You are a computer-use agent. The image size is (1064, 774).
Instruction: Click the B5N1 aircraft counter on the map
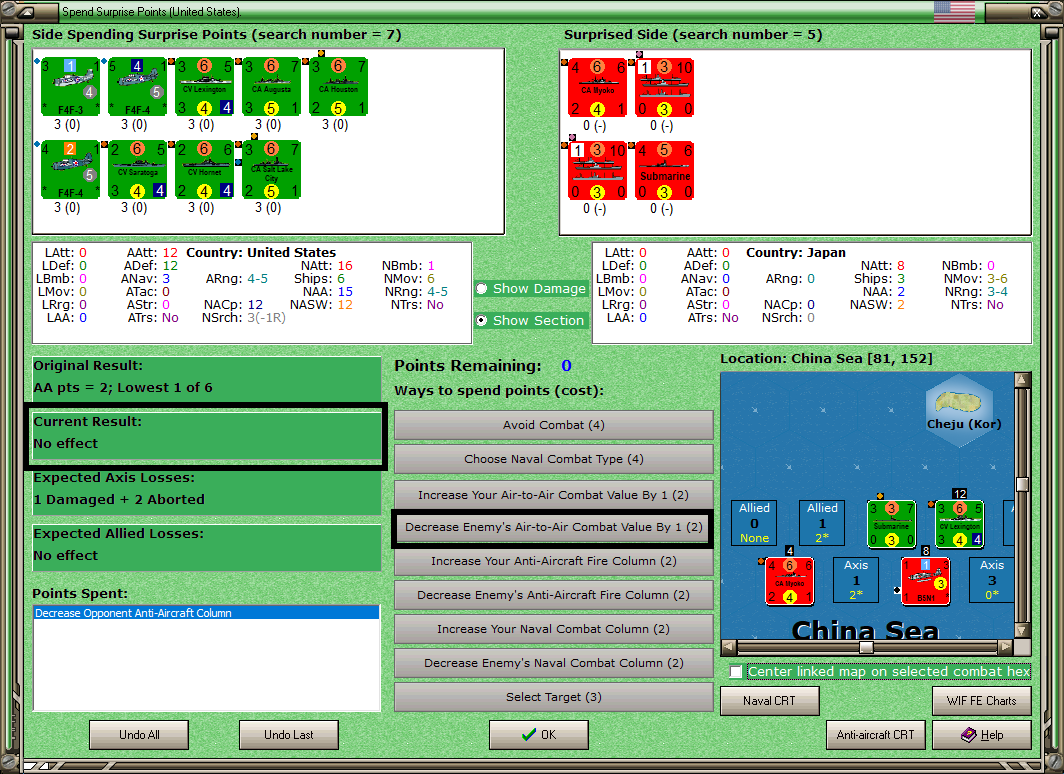926,581
